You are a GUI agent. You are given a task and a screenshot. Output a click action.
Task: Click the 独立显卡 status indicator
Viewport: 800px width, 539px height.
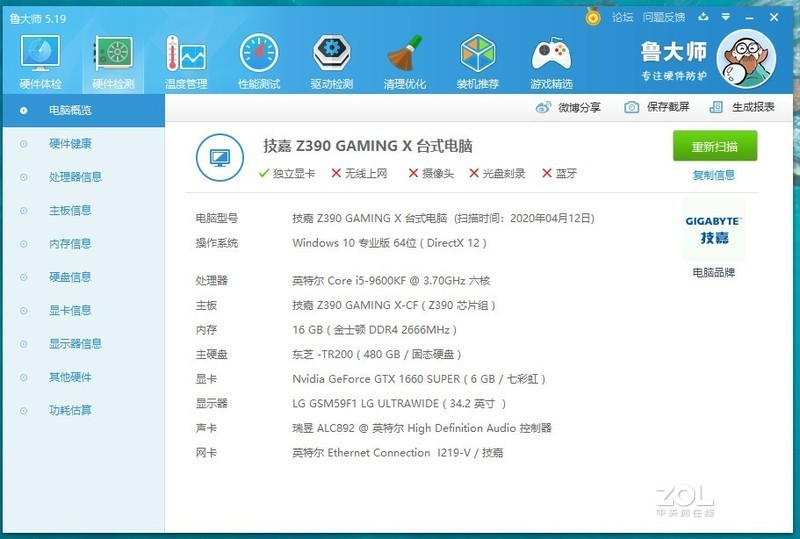(x=287, y=174)
